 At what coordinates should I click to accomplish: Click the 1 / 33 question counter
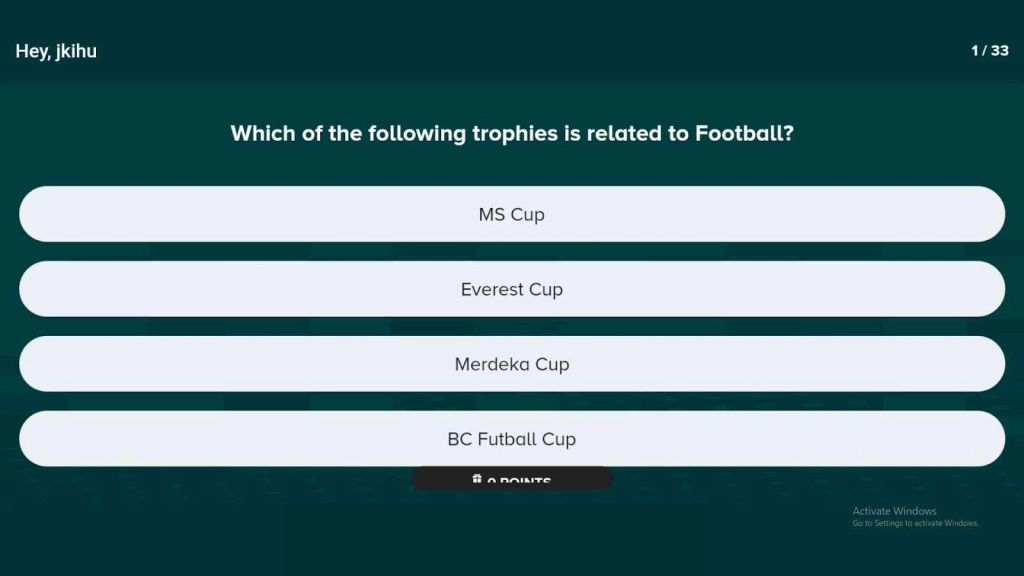pyautogui.click(x=989, y=50)
